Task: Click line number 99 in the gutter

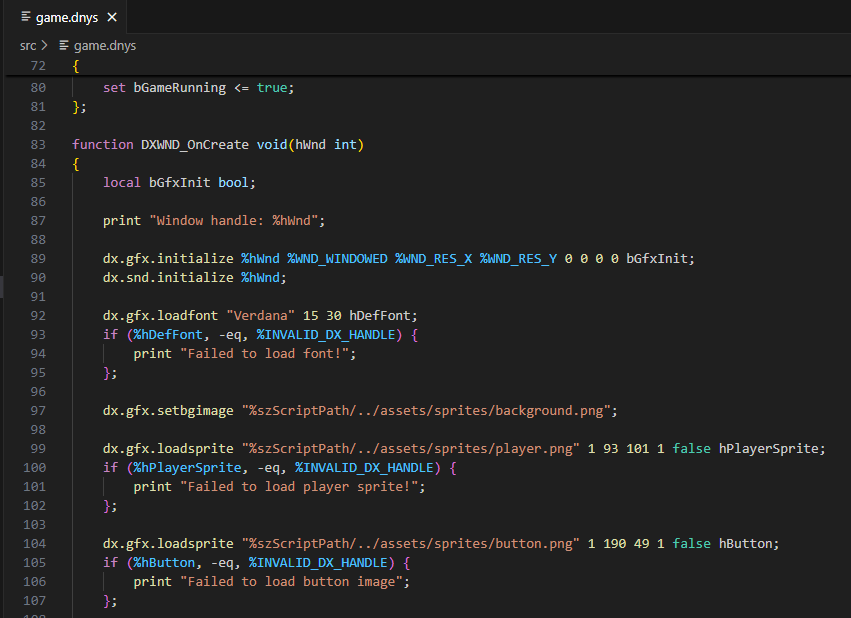Action: pos(39,449)
